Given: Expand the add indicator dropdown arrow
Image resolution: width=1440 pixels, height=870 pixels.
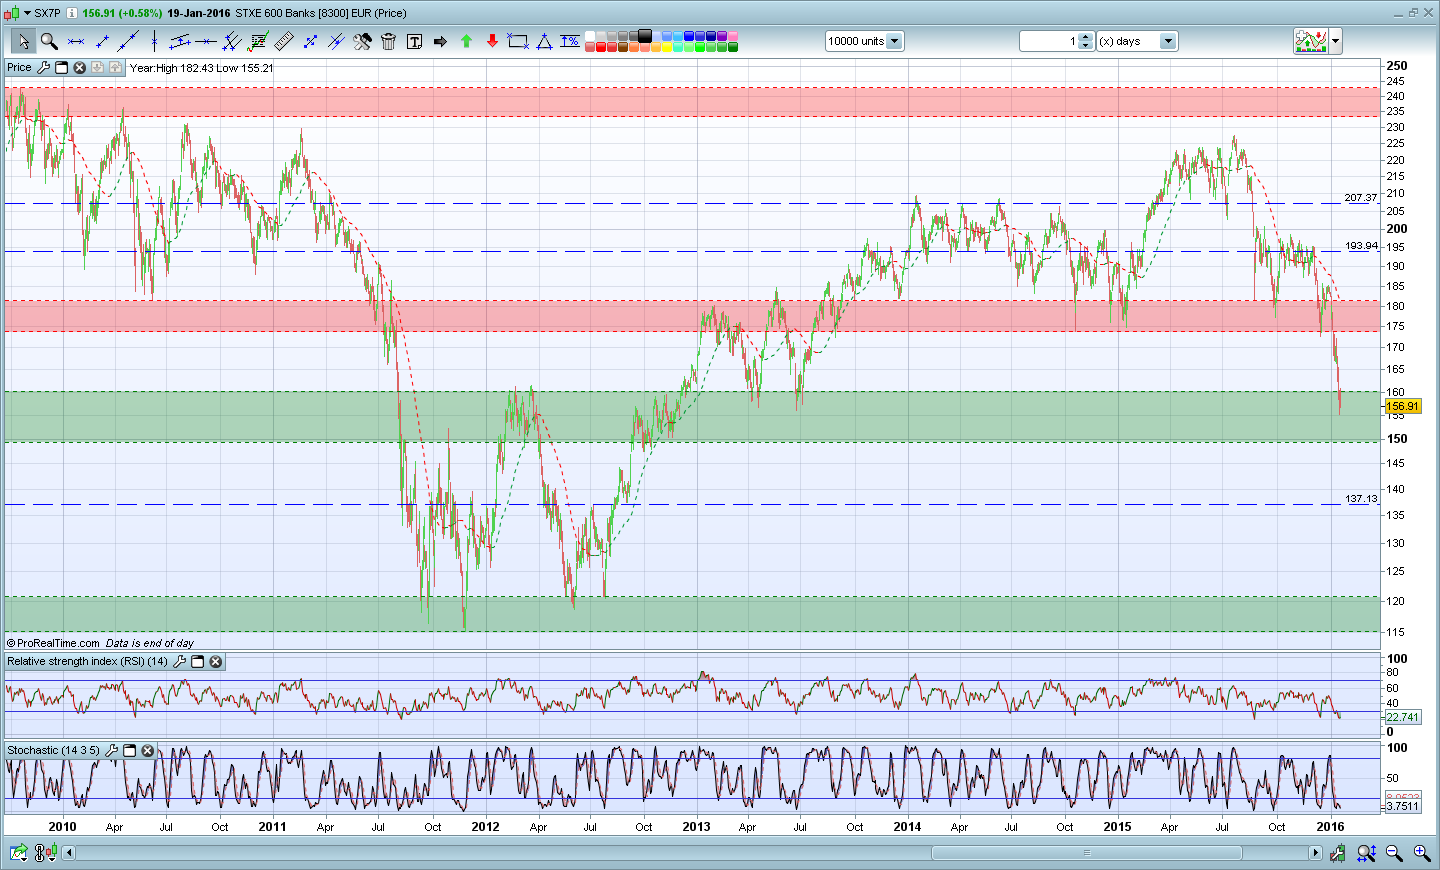Looking at the screenshot, I should [x=1335, y=41].
